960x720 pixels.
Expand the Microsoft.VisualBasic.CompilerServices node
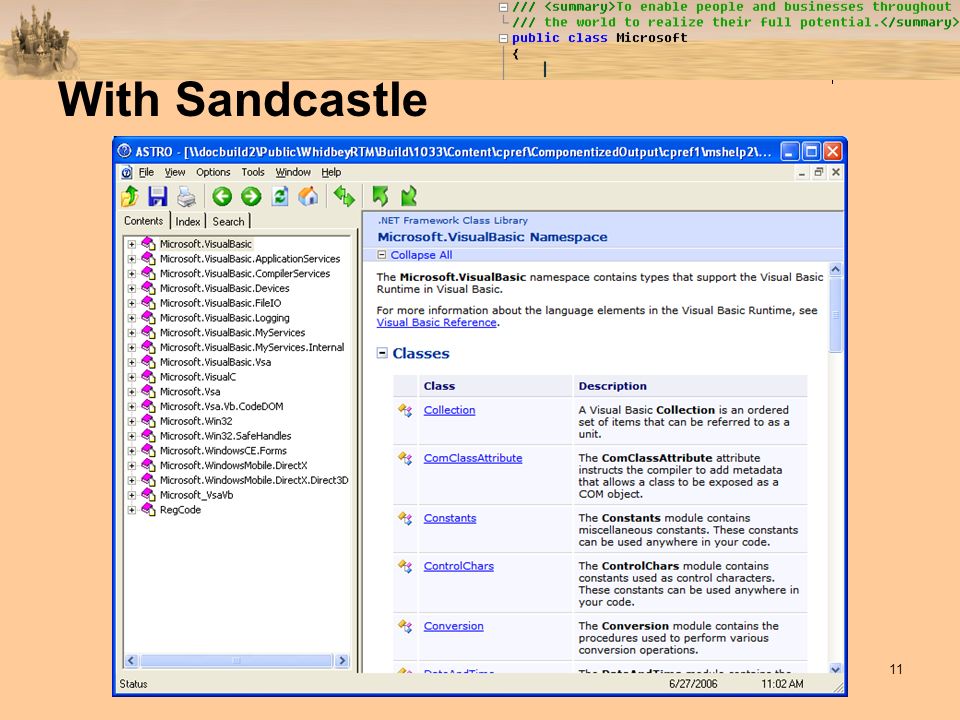coord(132,273)
